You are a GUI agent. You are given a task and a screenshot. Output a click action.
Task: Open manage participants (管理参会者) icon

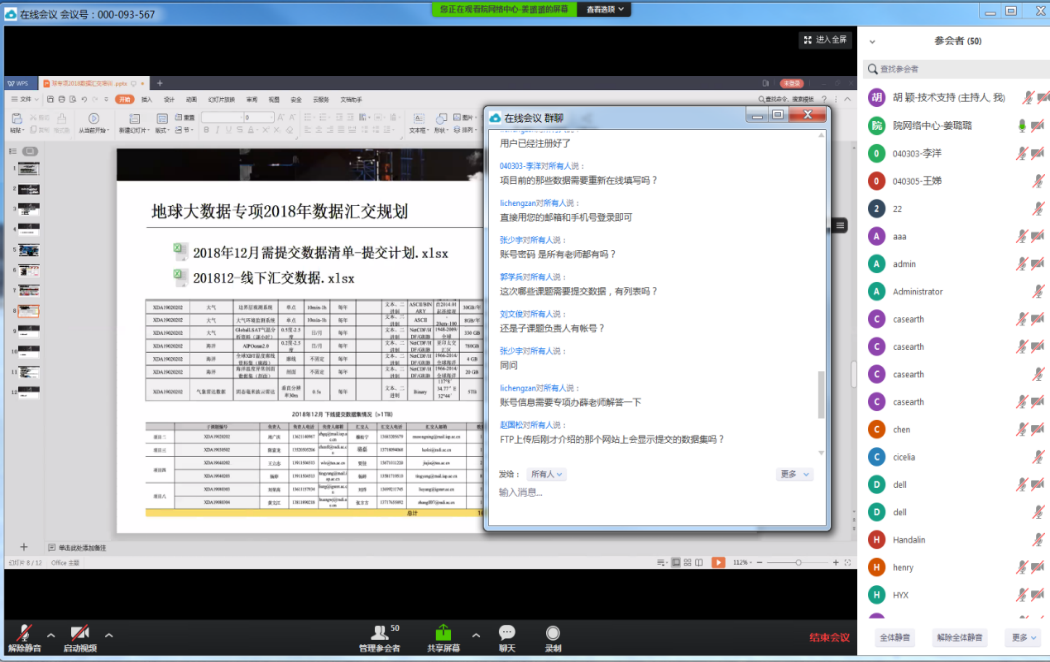pyautogui.click(x=379, y=632)
